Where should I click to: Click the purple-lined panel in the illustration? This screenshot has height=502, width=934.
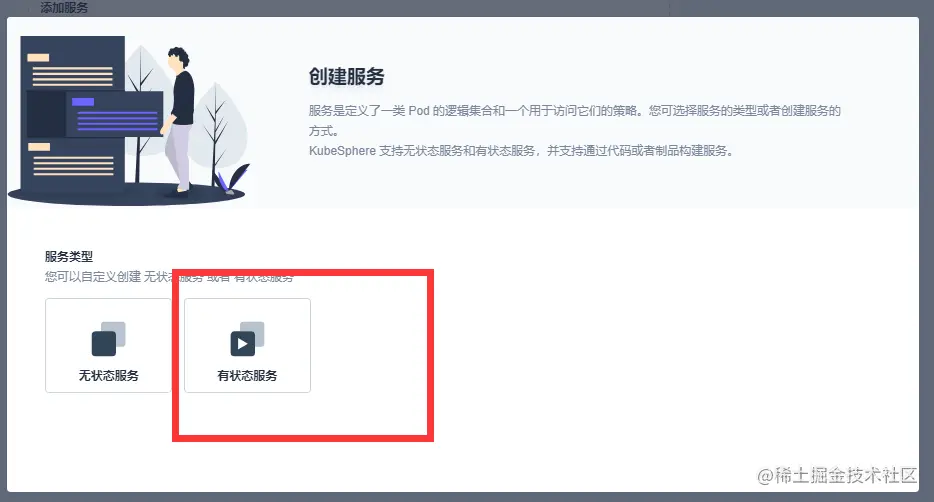(114, 114)
